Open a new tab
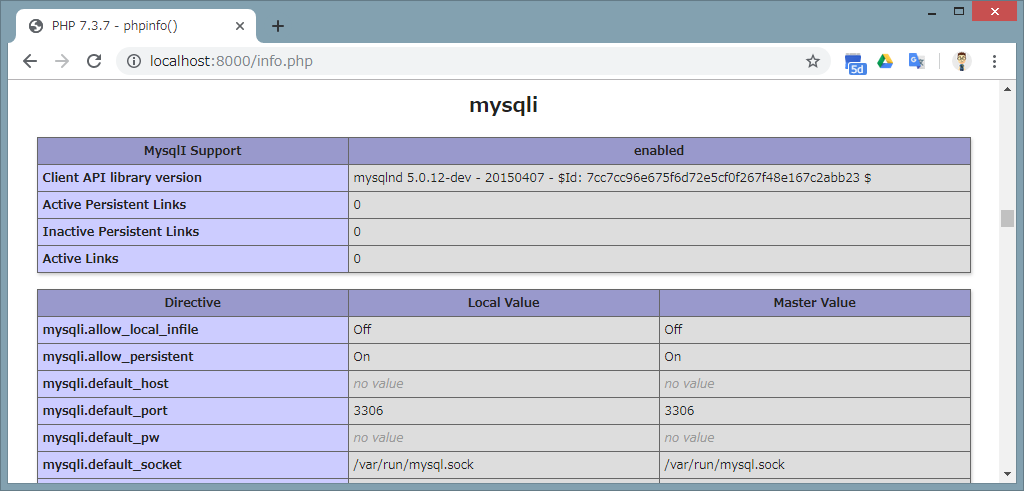The width and height of the screenshot is (1024, 491). coord(278,26)
